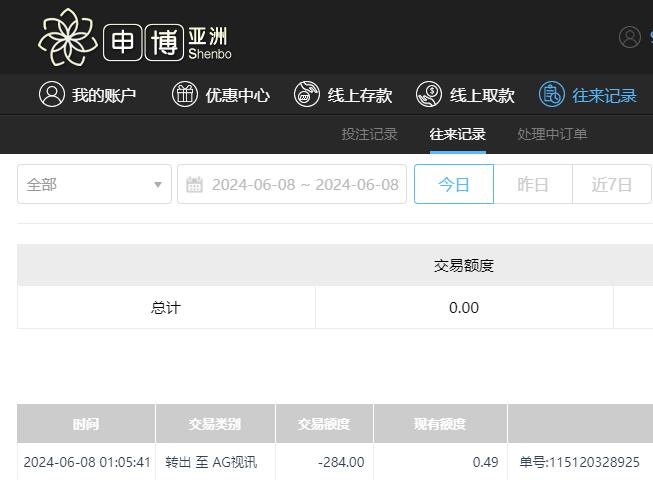Click the 线上取款 withdrawal icon
Image resolution: width=653 pixels, height=480 pixels.
pyautogui.click(x=429, y=94)
